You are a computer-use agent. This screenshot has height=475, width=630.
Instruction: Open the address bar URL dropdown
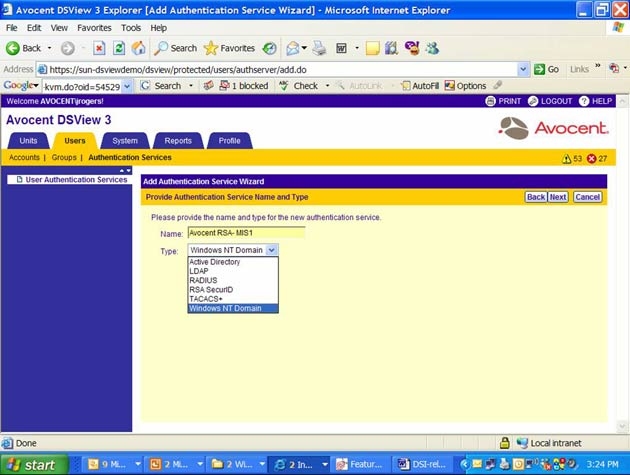click(524, 69)
